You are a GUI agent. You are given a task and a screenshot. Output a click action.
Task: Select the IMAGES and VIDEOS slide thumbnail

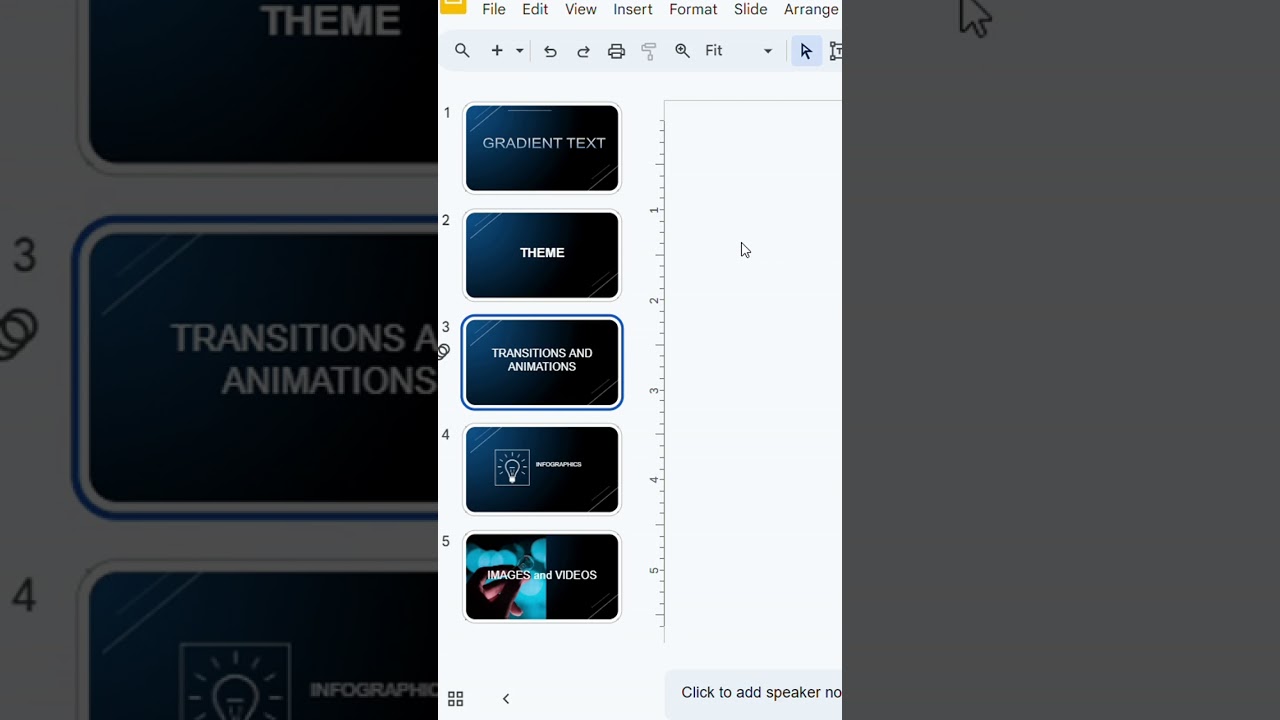(542, 576)
